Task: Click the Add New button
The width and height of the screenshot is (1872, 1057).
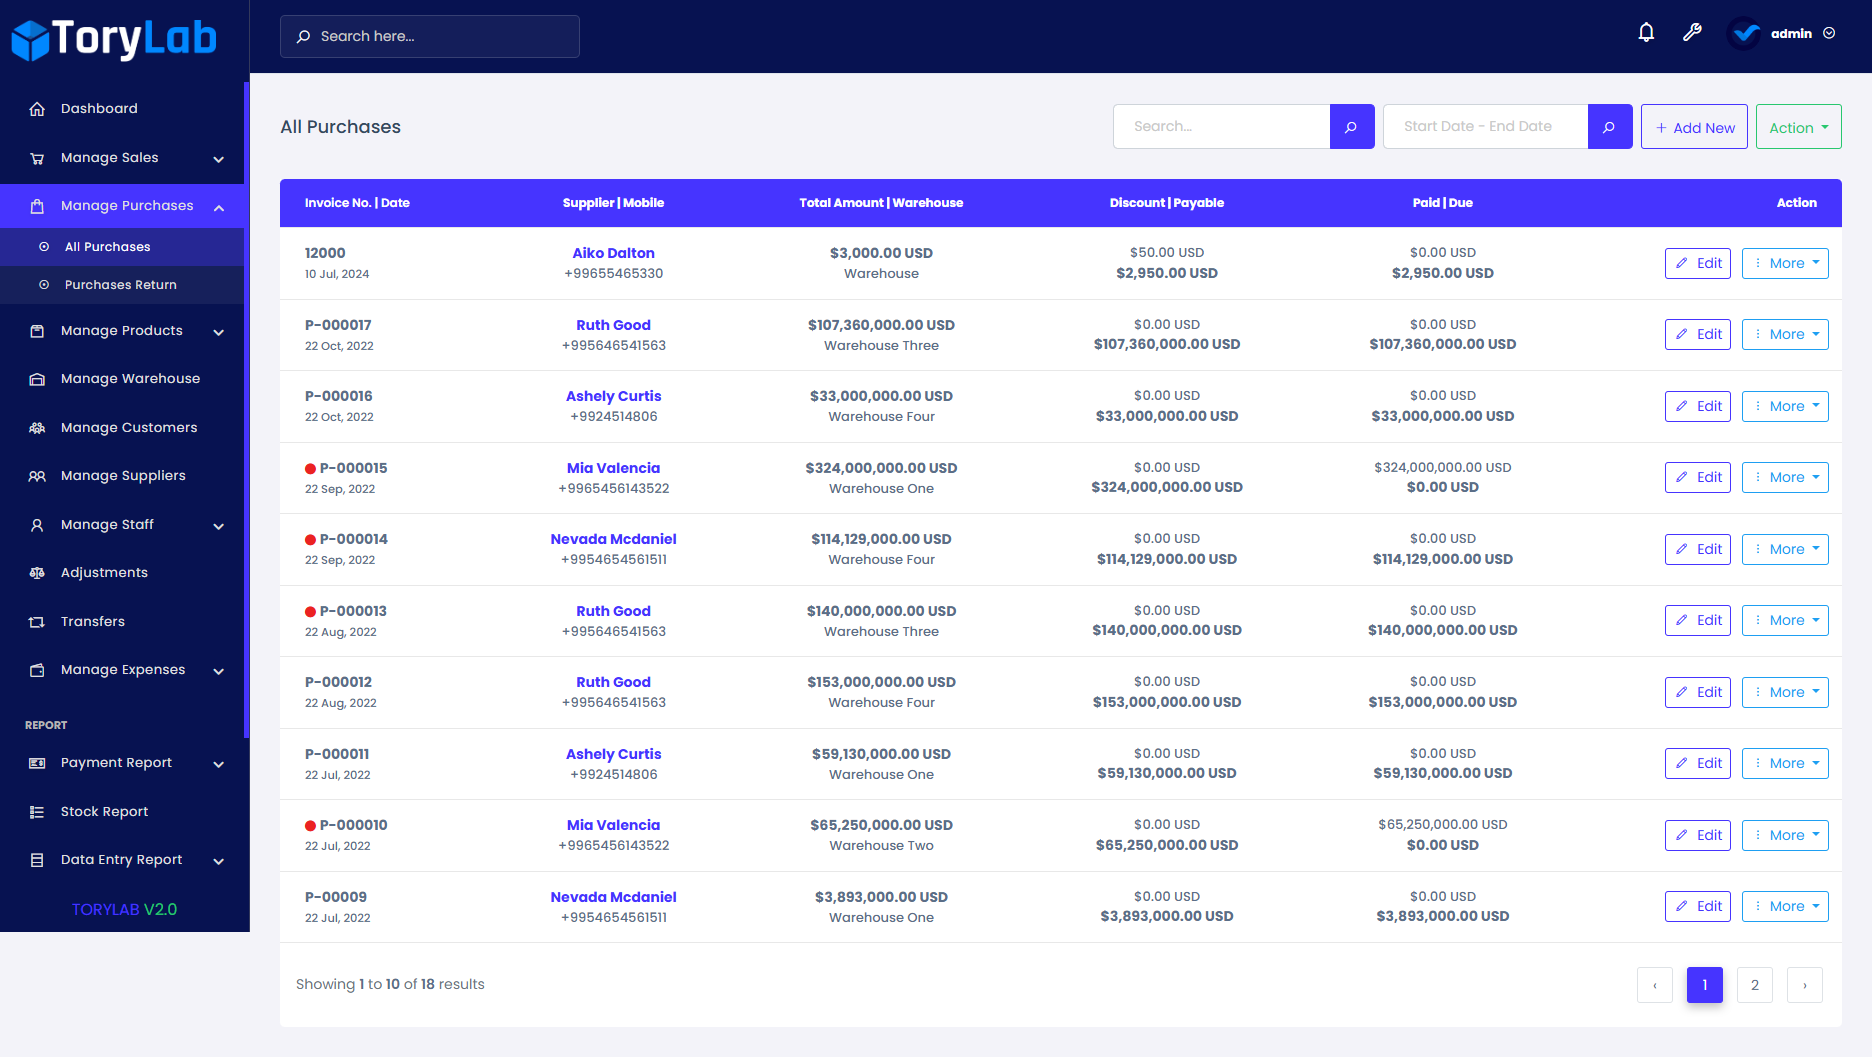Action: (x=1694, y=126)
